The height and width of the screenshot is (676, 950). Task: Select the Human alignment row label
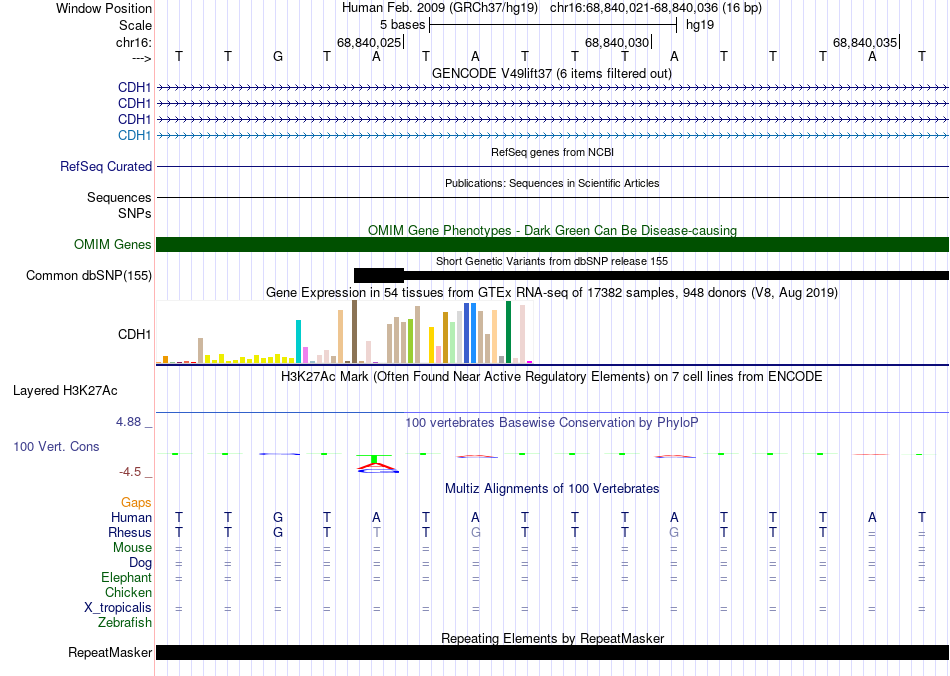(131, 517)
